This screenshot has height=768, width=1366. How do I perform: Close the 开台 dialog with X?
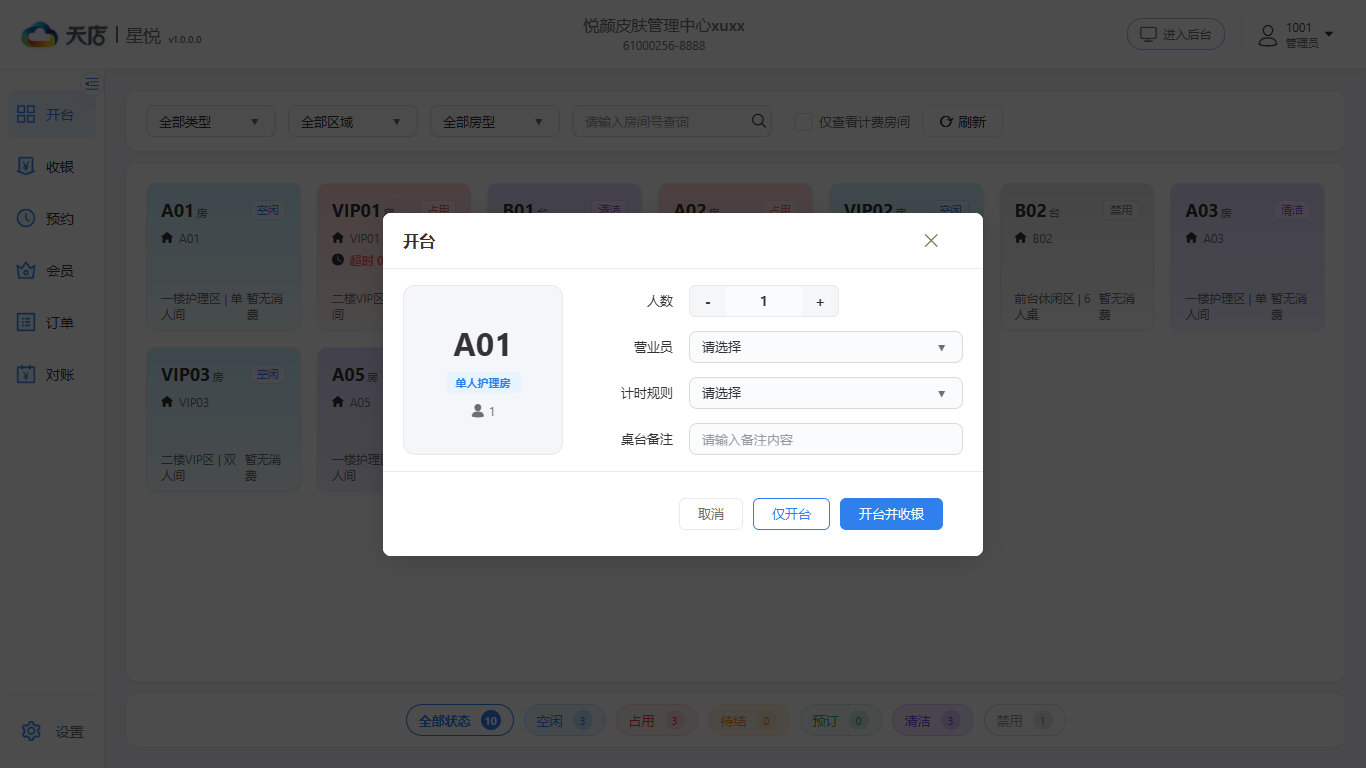(931, 241)
